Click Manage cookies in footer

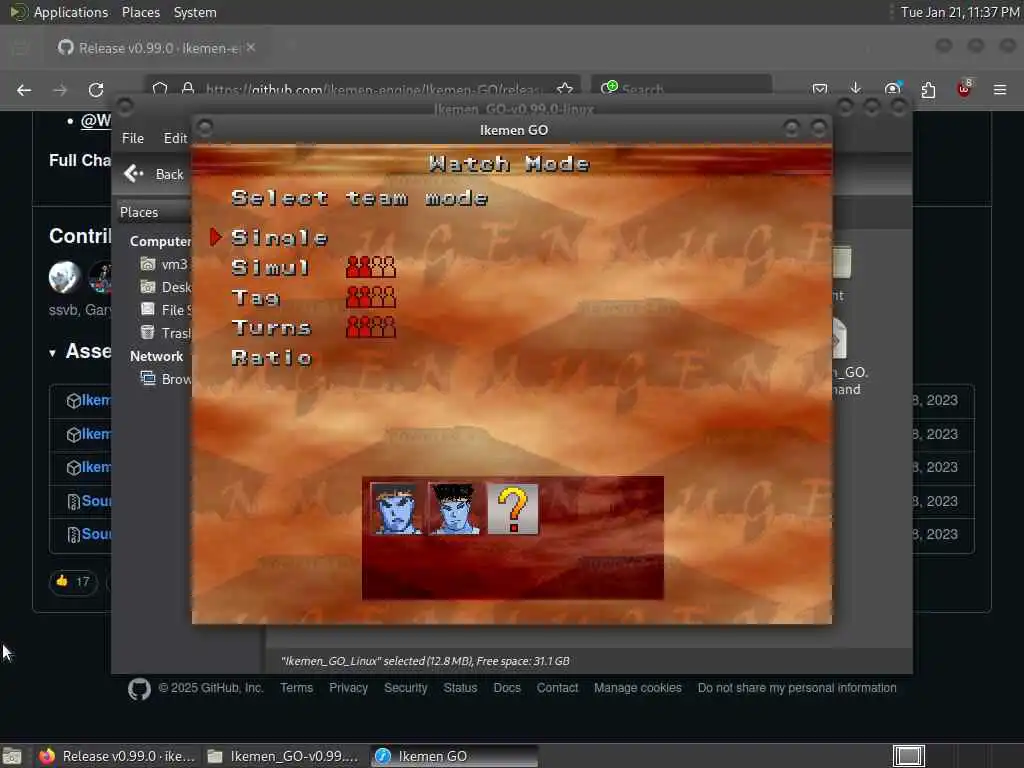638,688
